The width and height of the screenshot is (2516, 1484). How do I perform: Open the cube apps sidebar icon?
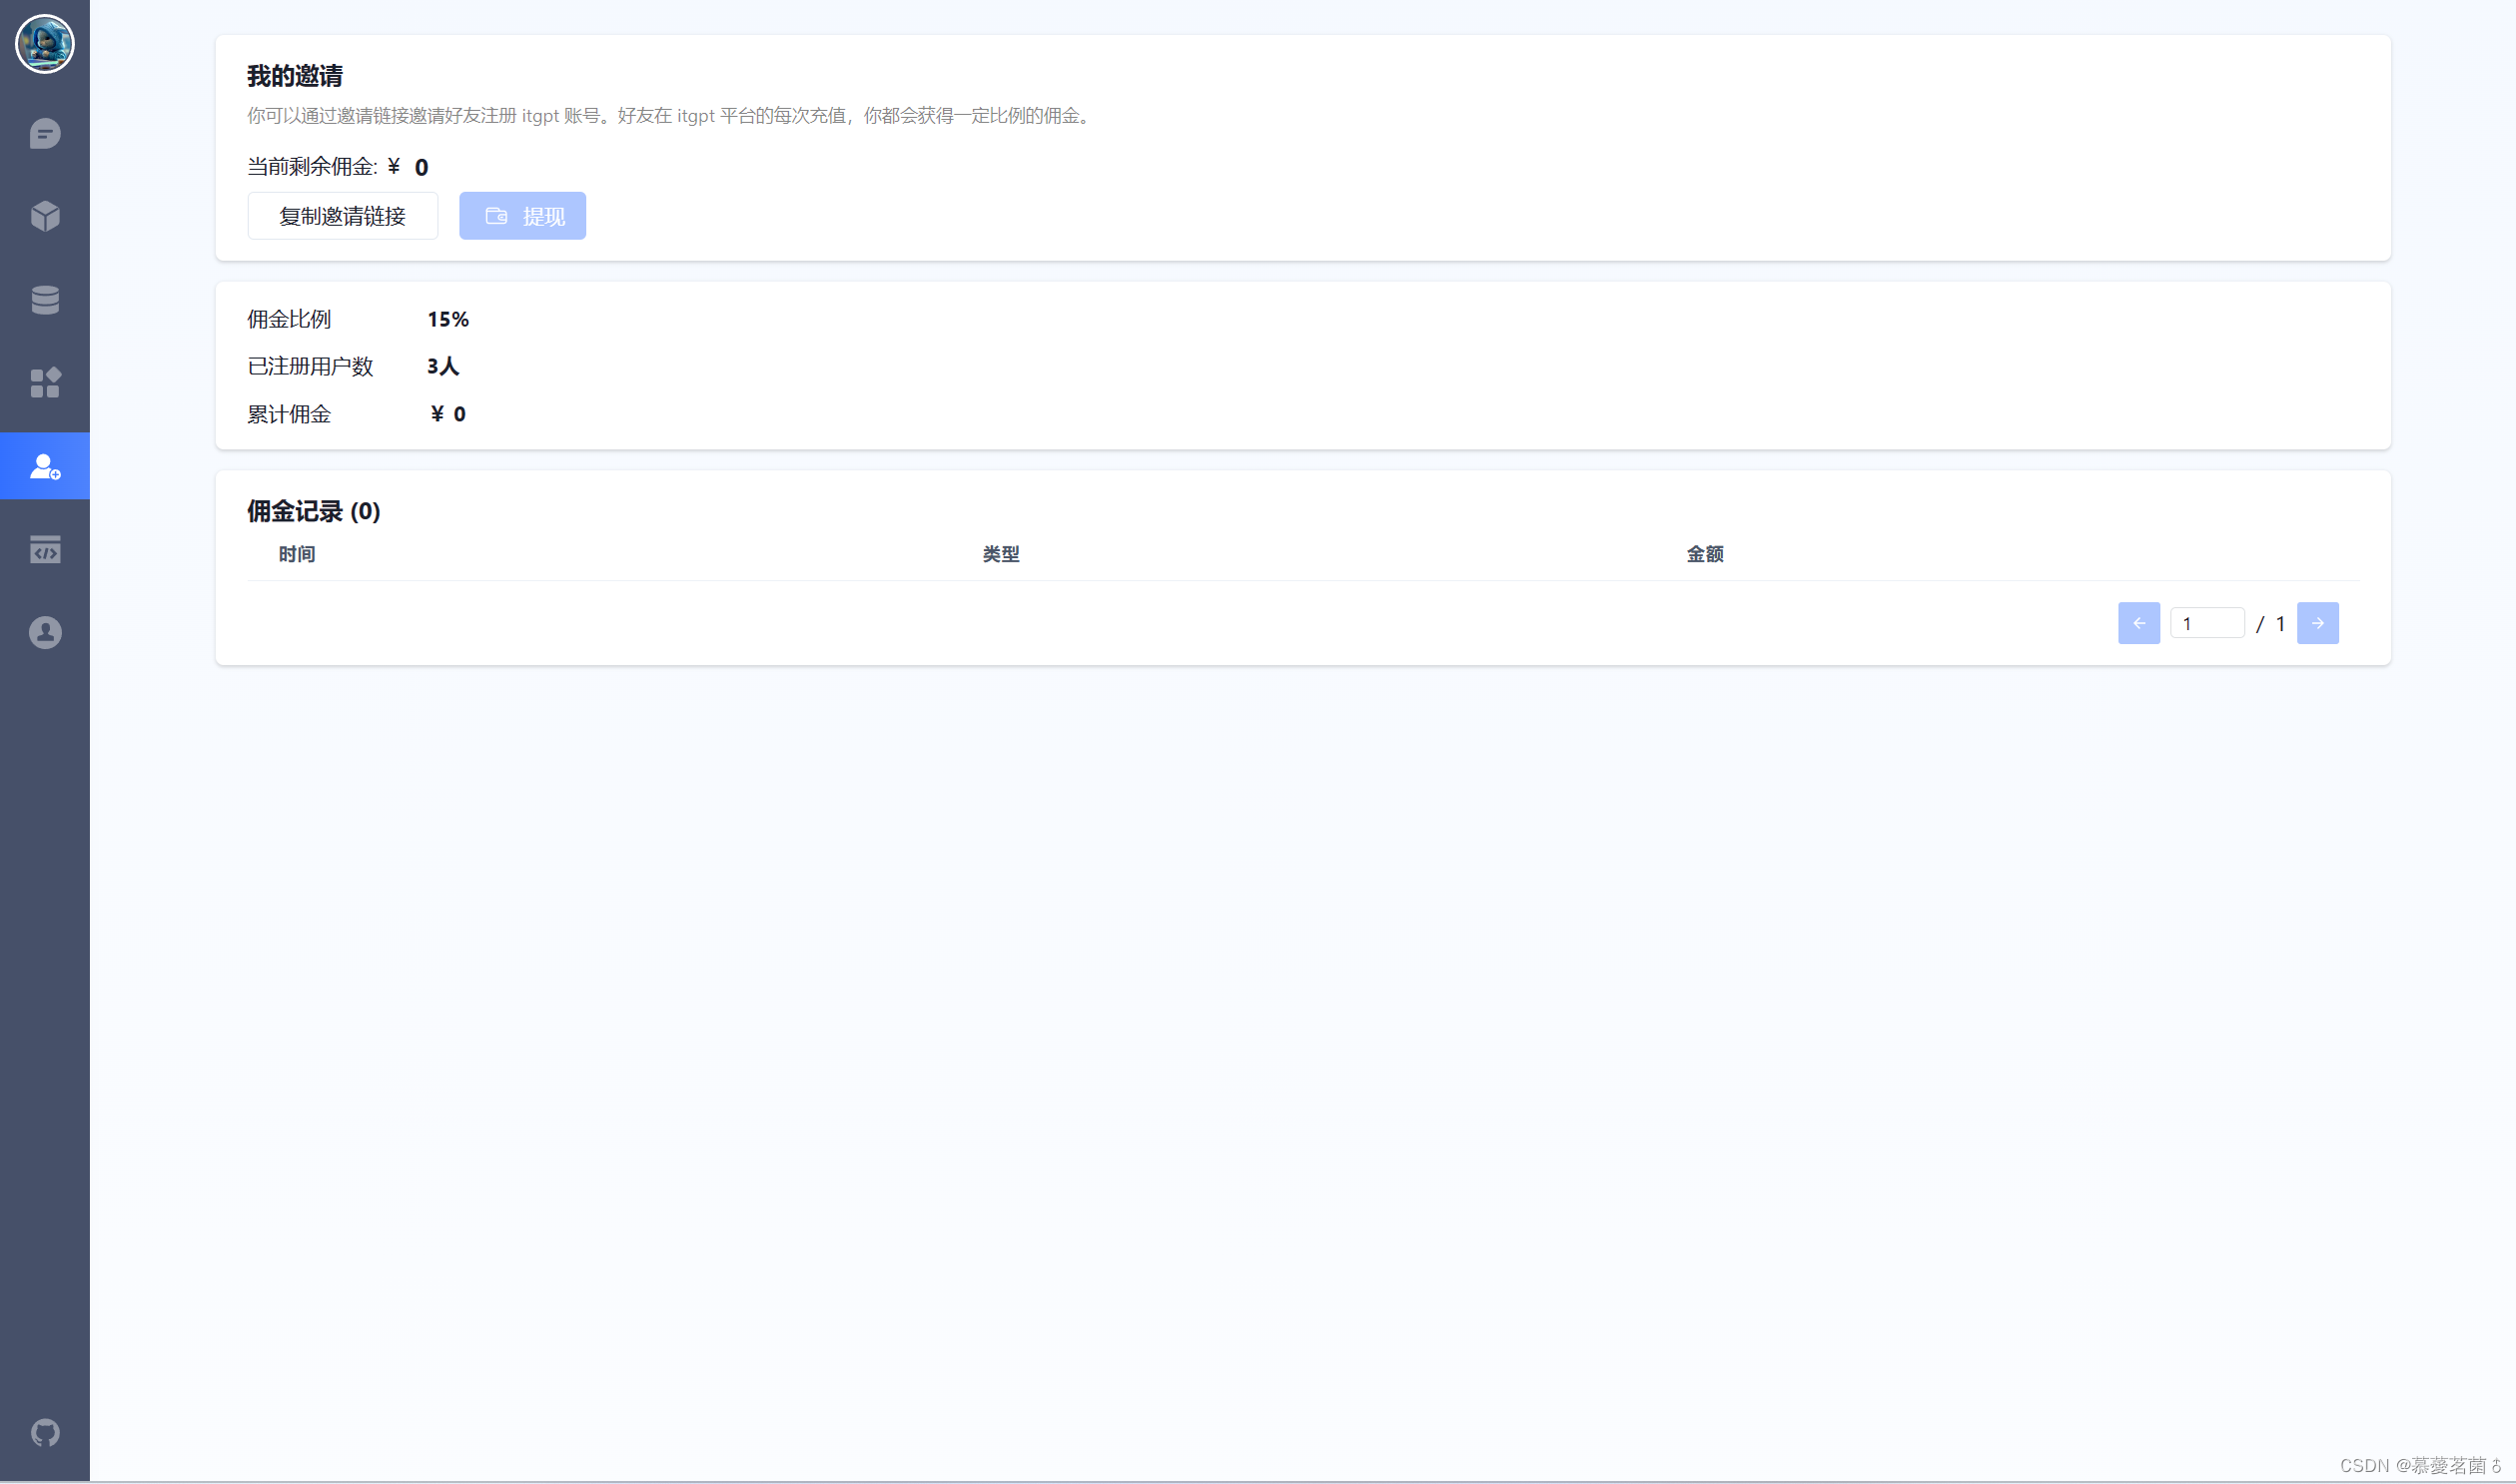(45, 216)
